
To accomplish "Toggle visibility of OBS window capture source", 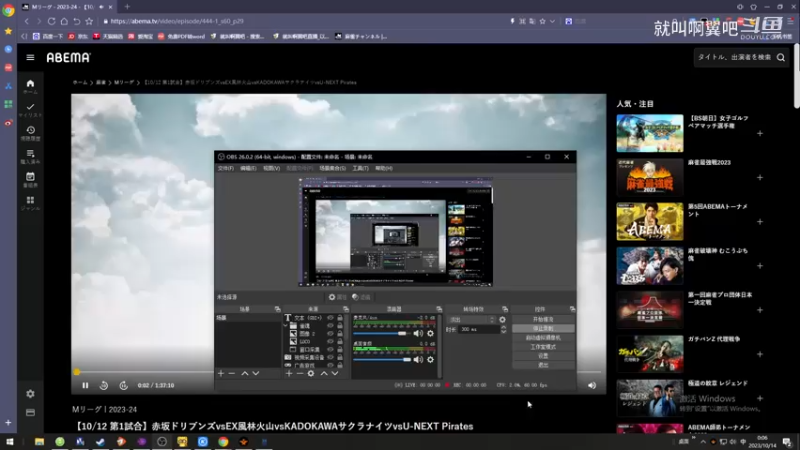I will (330, 349).
